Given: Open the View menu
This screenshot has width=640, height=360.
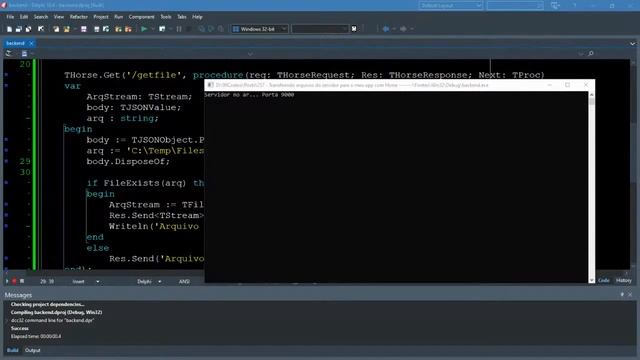Looking at the screenshot, I should tap(59, 17).
